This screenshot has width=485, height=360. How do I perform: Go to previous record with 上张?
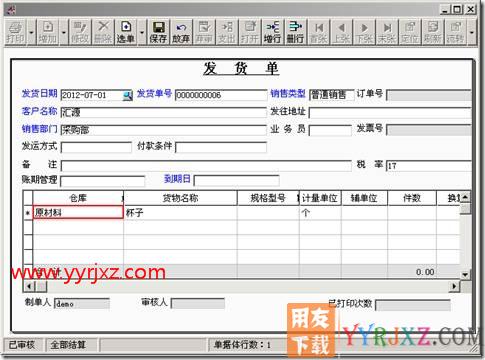tap(341, 32)
